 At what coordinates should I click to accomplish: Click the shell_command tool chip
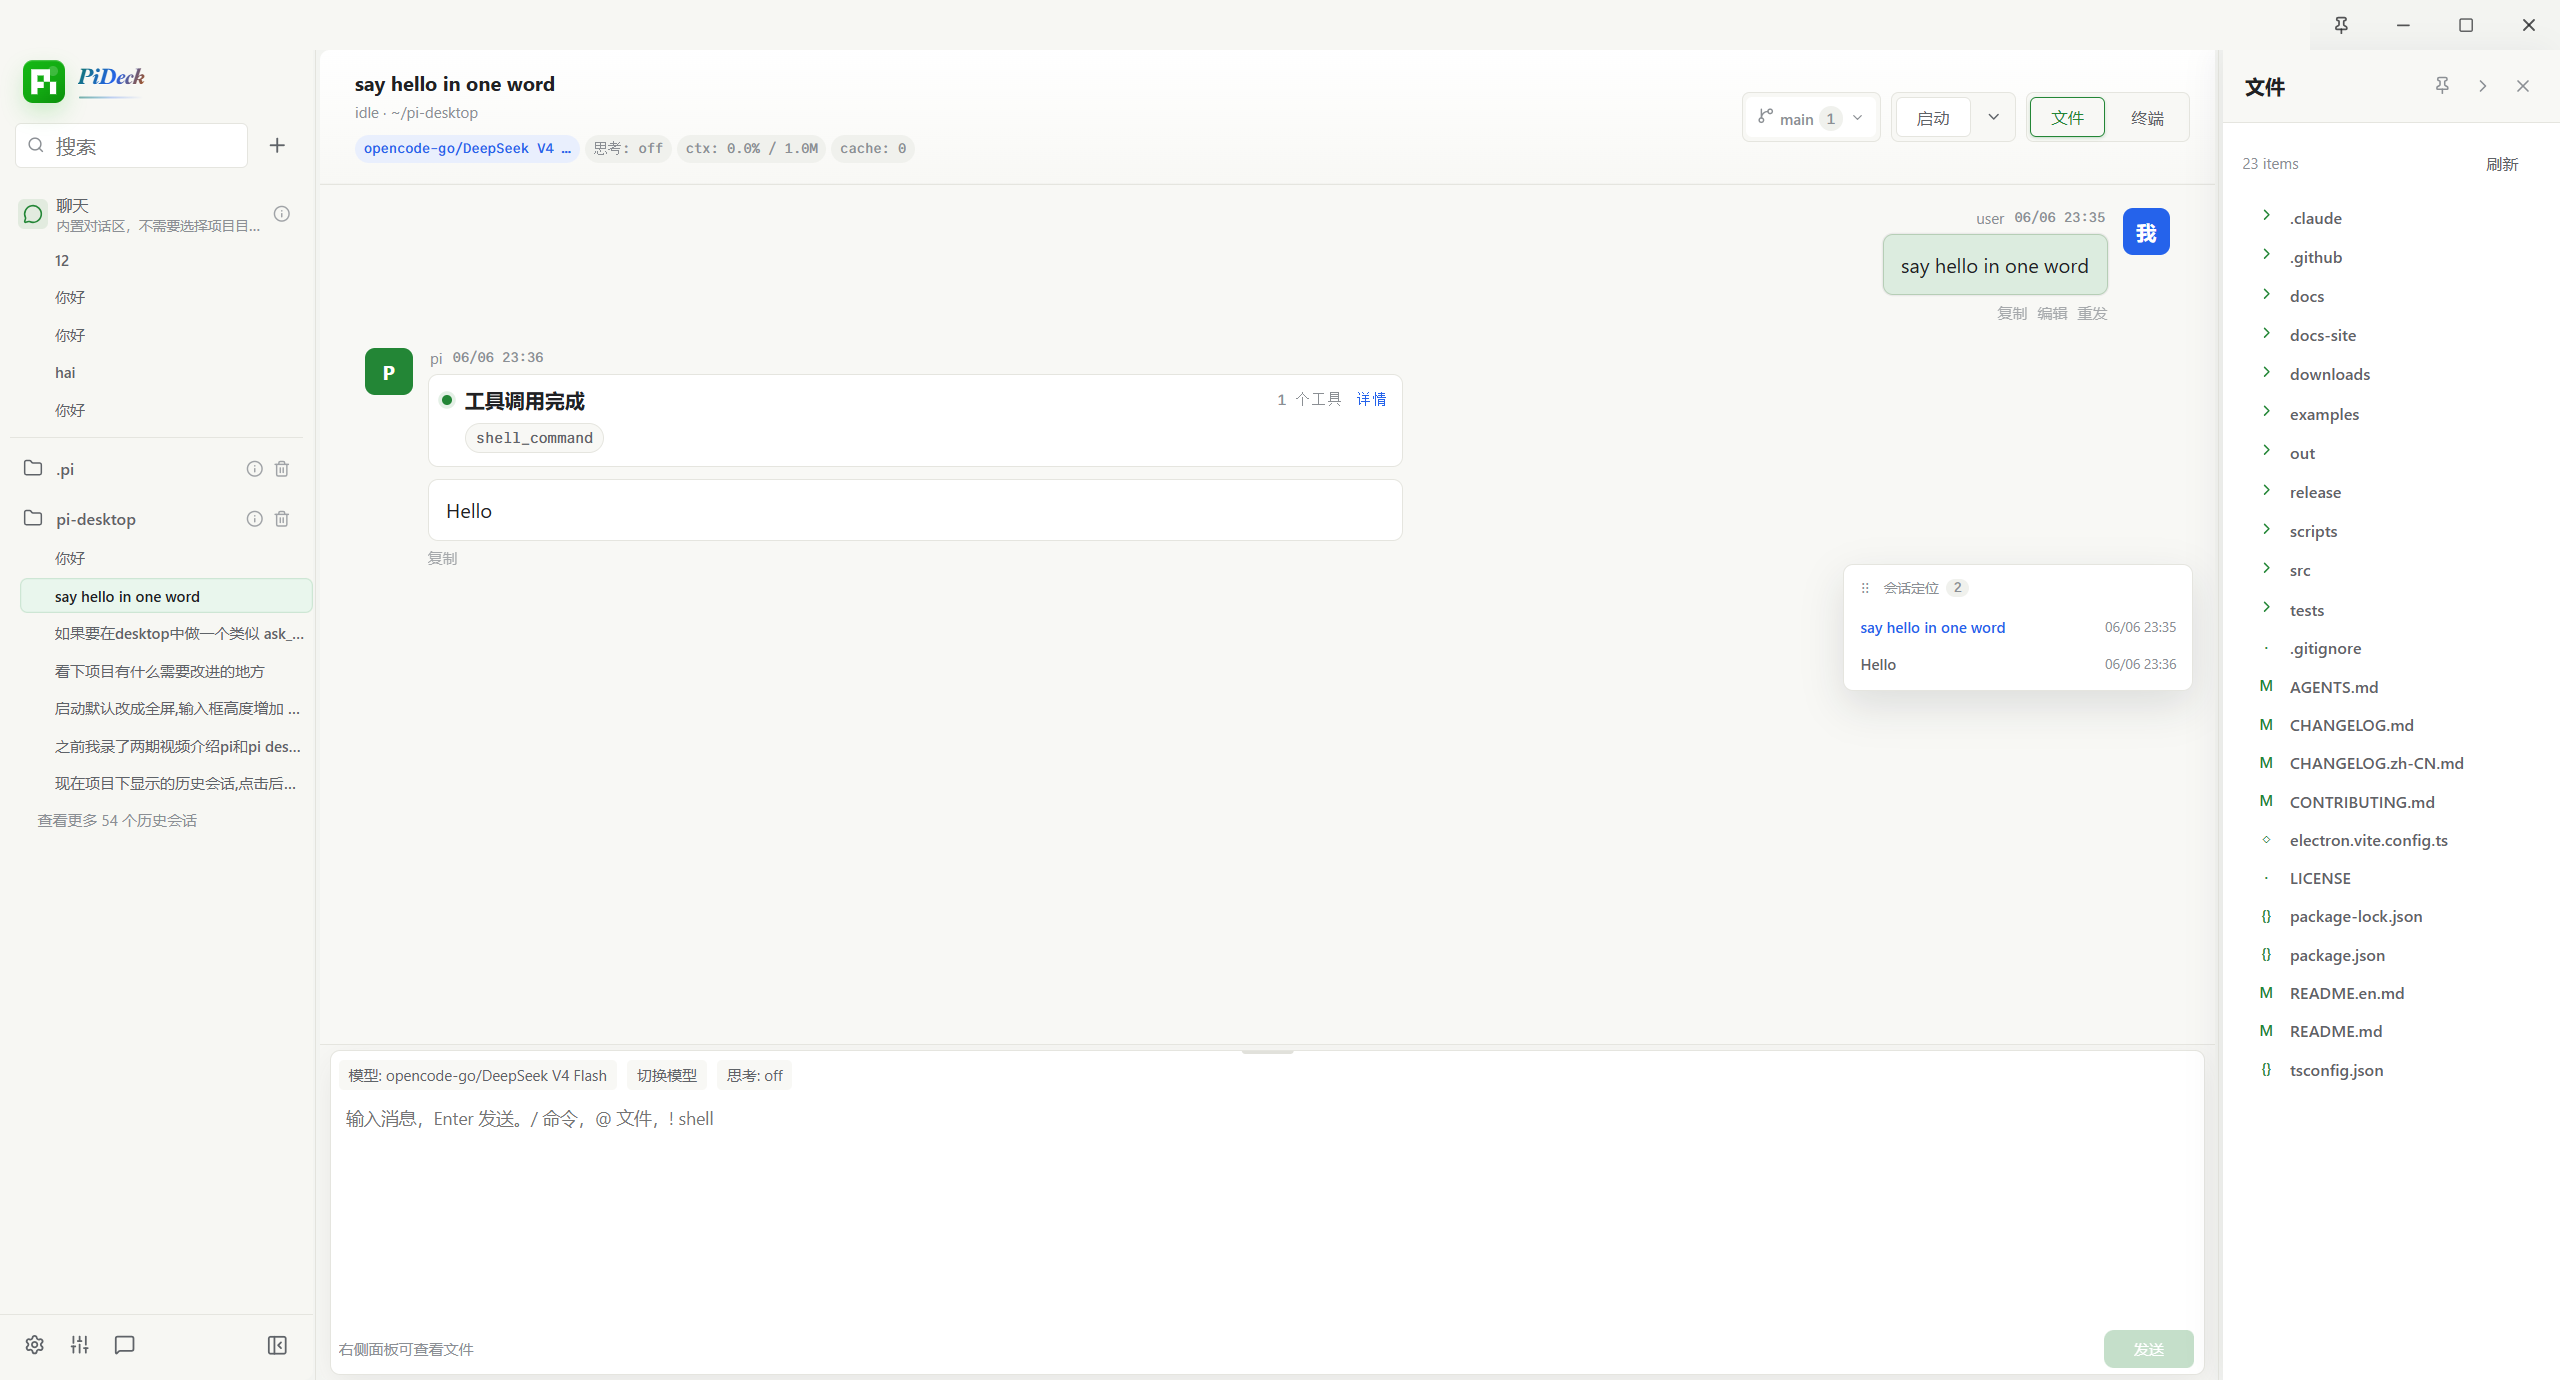point(534,438)
